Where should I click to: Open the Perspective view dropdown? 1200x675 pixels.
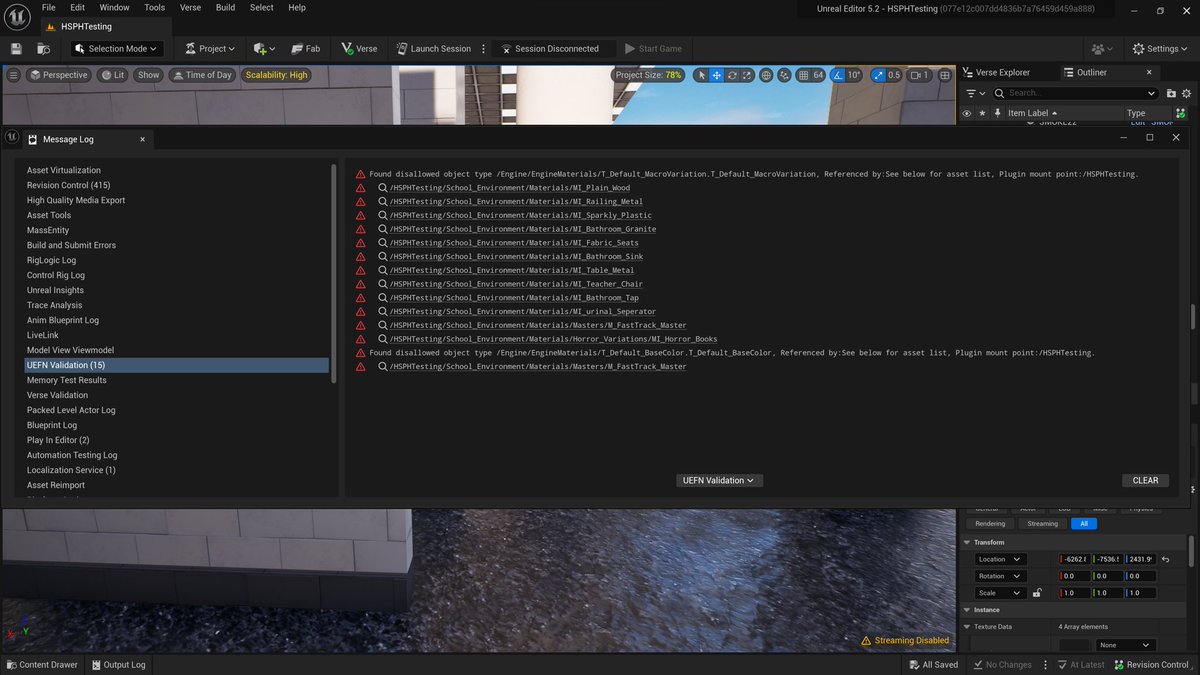[59, 75]
